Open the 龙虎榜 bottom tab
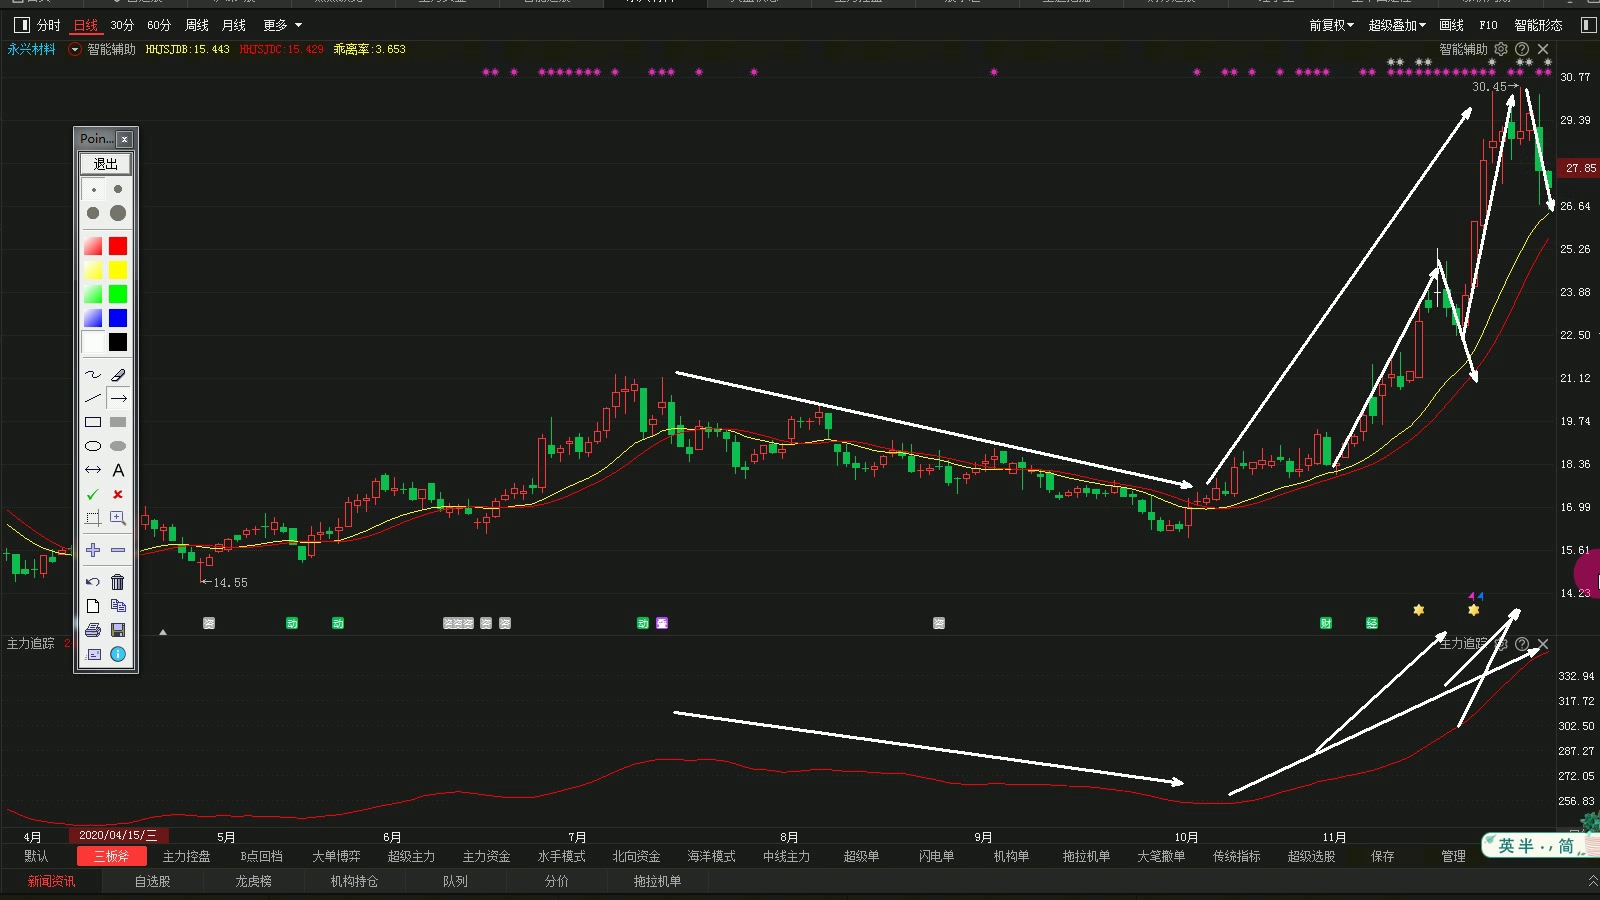The width and height of the screenshot is (1600, 900). coord(254,881)
